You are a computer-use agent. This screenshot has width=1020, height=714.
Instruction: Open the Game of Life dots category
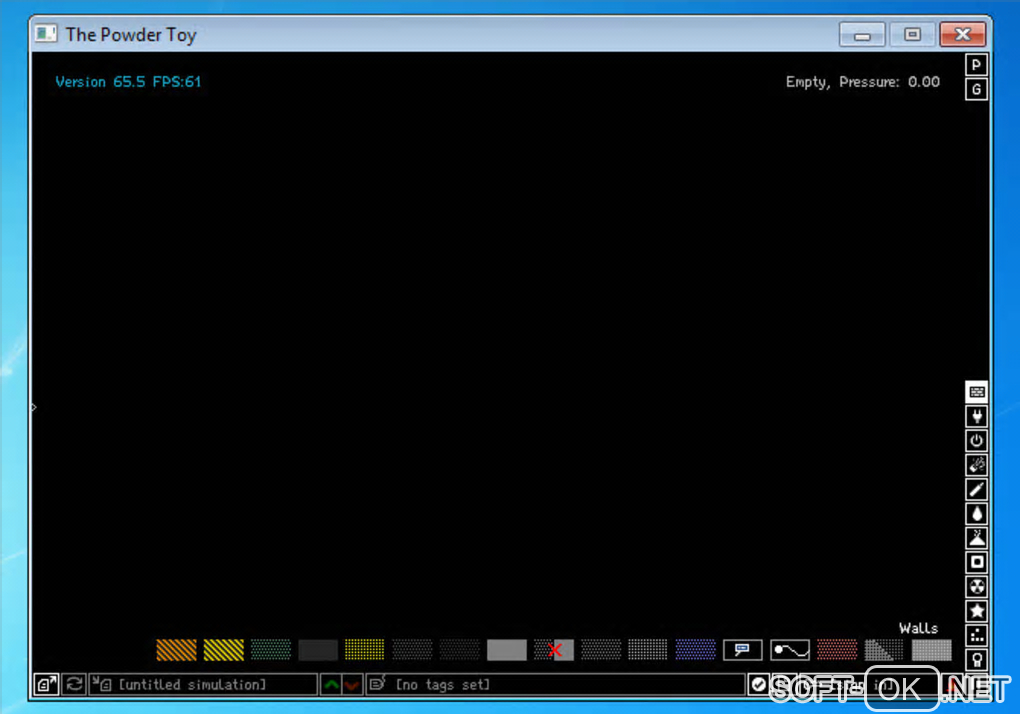pos(976,636)
